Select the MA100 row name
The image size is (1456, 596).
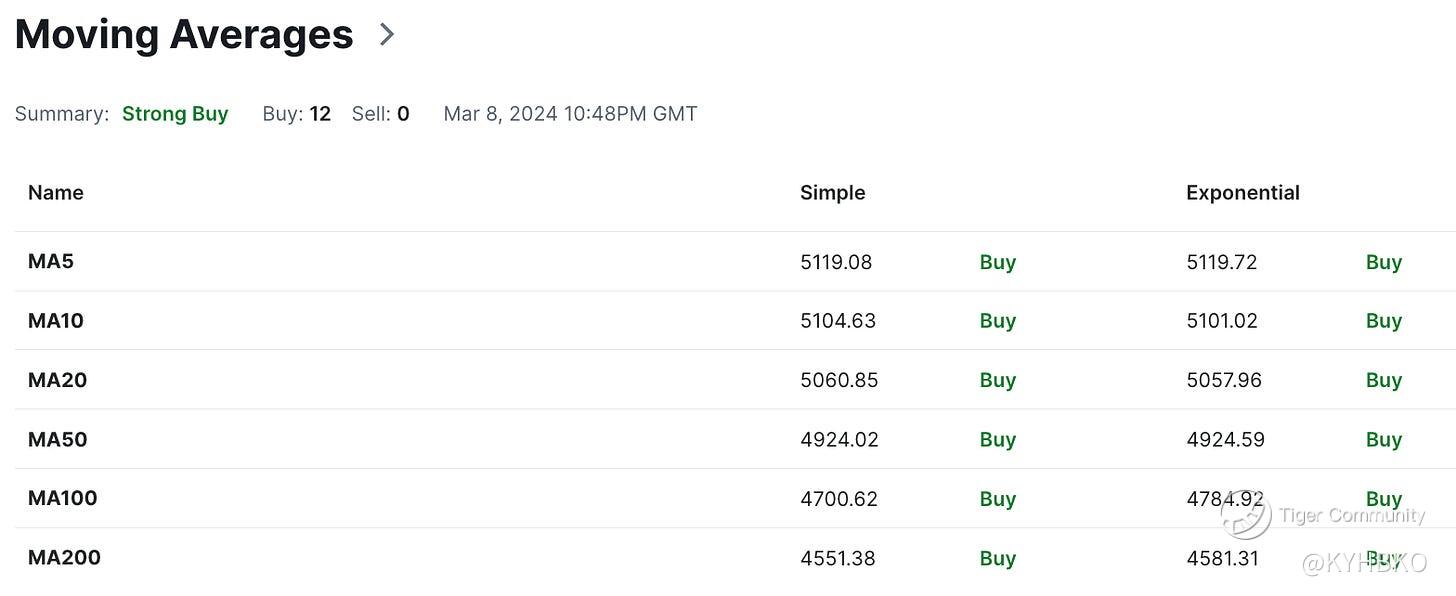[63, 498]
